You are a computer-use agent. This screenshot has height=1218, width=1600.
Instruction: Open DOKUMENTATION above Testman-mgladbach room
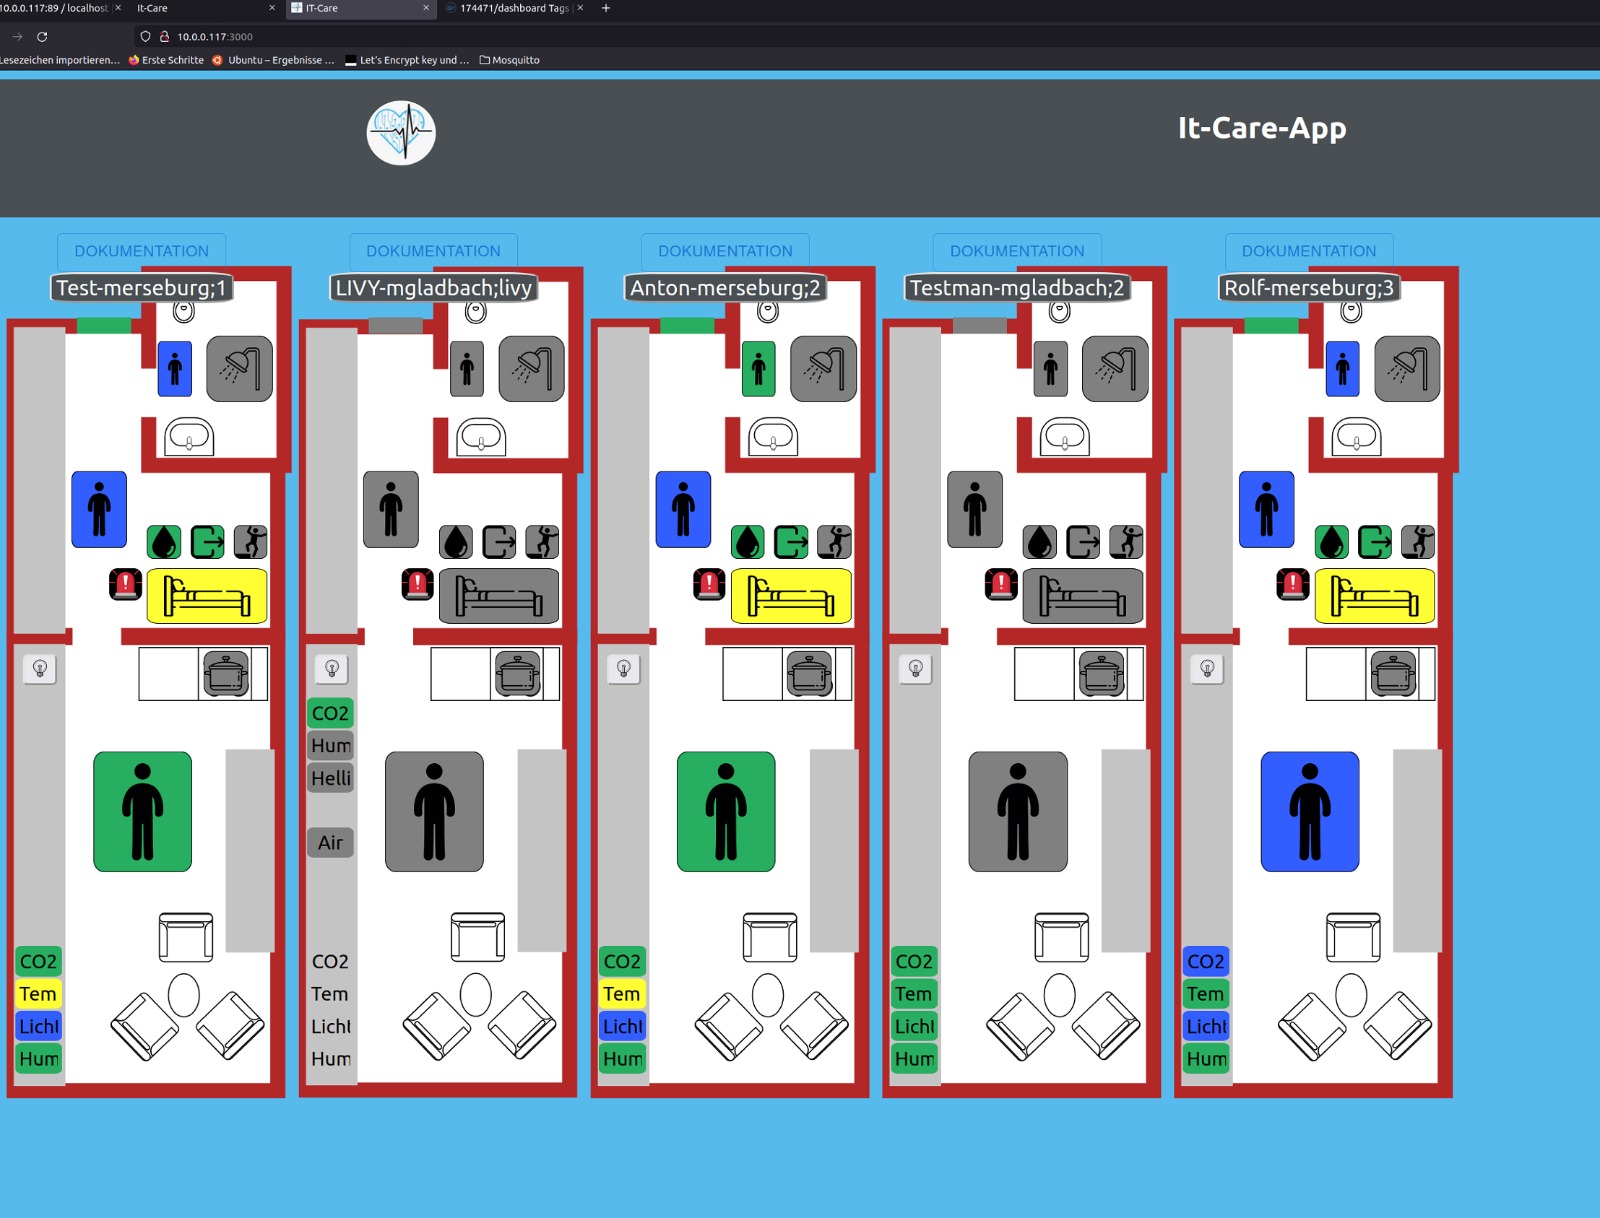pyautogui.click(x=1016, y=251)
